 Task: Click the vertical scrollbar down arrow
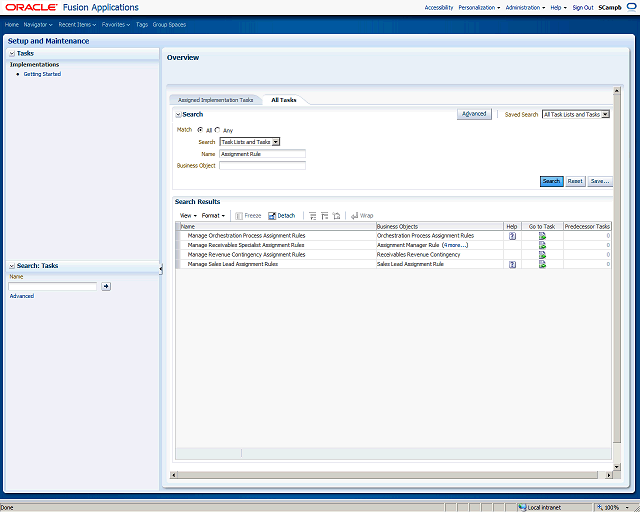[617, 466]
